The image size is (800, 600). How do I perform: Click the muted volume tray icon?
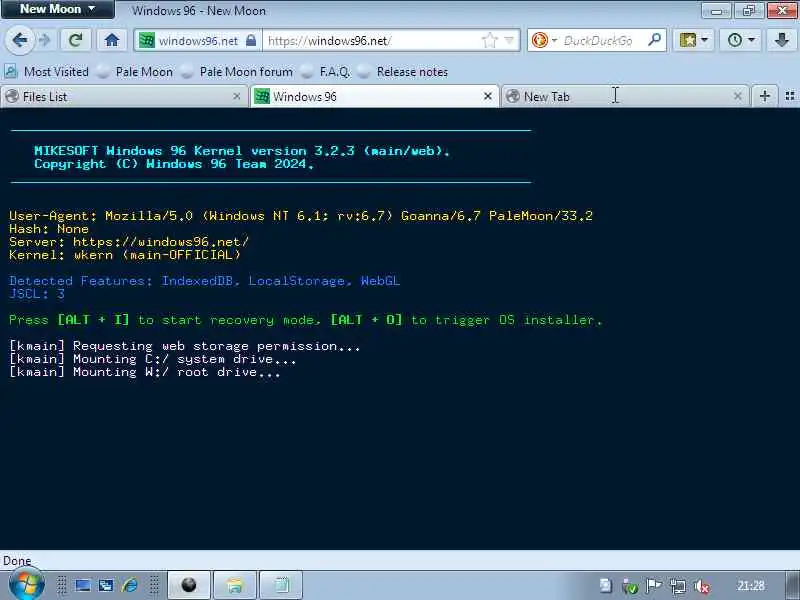702,587
